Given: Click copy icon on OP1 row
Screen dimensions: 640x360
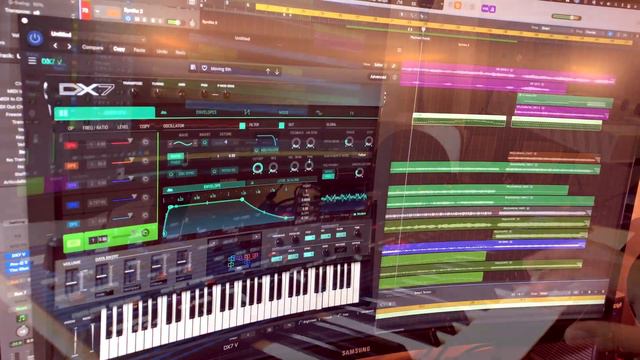Looking at the screenshot, I should (145, 142).
